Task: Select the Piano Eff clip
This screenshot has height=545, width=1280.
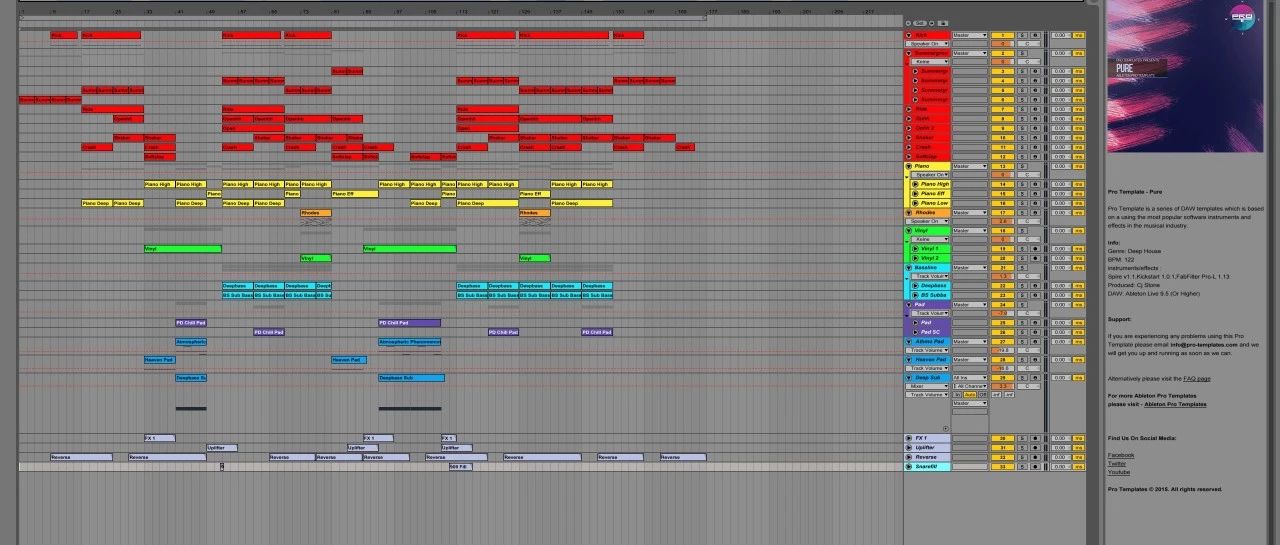Action: [355, 193]
